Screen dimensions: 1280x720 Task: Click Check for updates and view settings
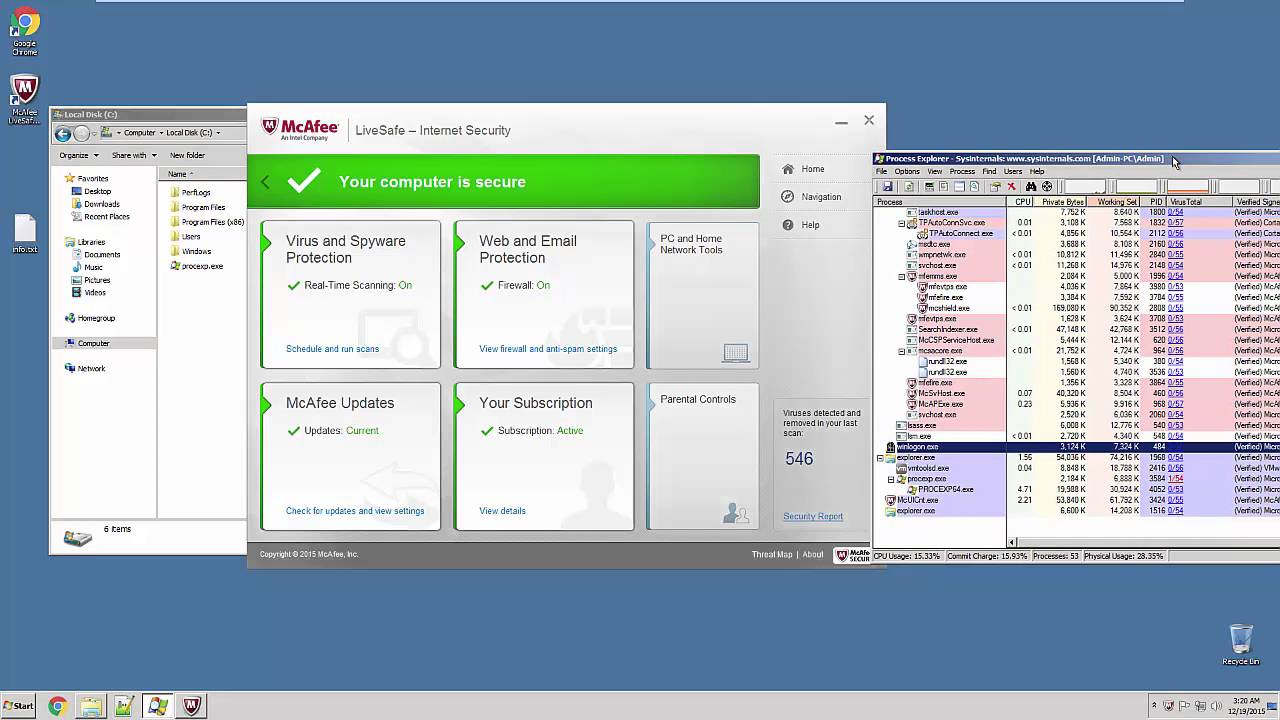355,511
